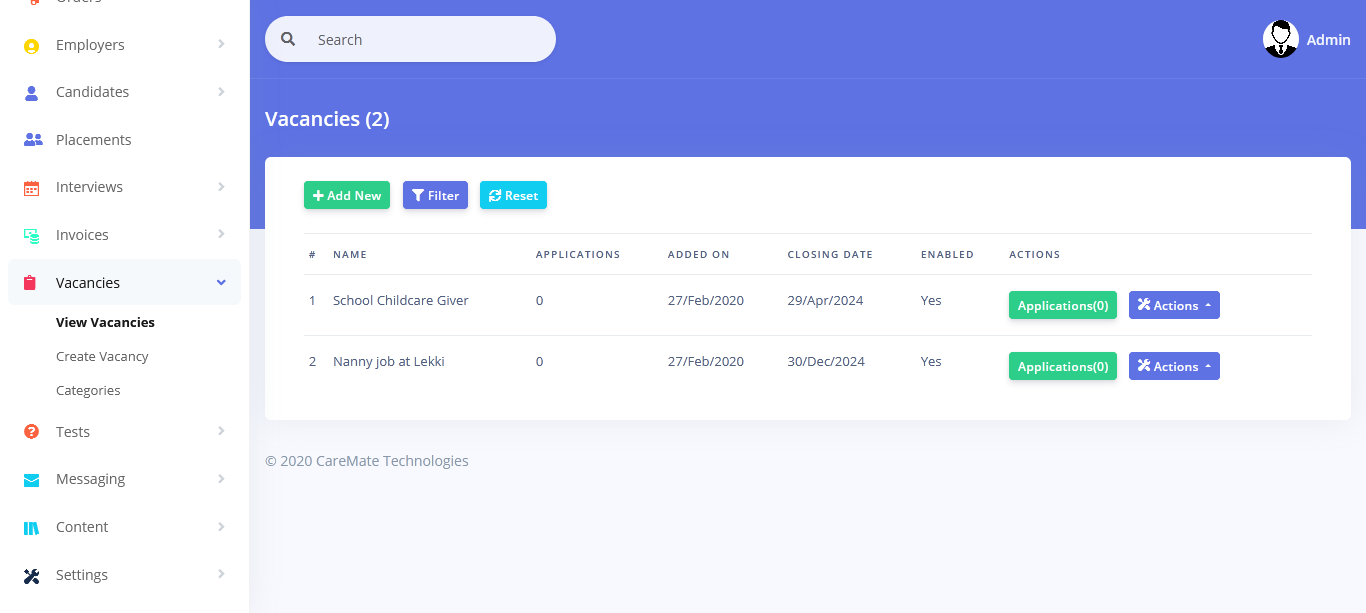View Applications(0) for Nanny job at Lekki

click(1062, 366)
